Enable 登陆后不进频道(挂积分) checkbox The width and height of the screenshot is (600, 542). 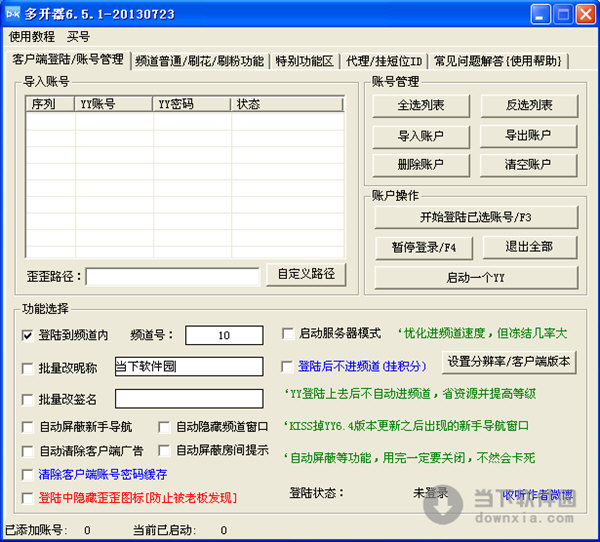pos(287,367)
